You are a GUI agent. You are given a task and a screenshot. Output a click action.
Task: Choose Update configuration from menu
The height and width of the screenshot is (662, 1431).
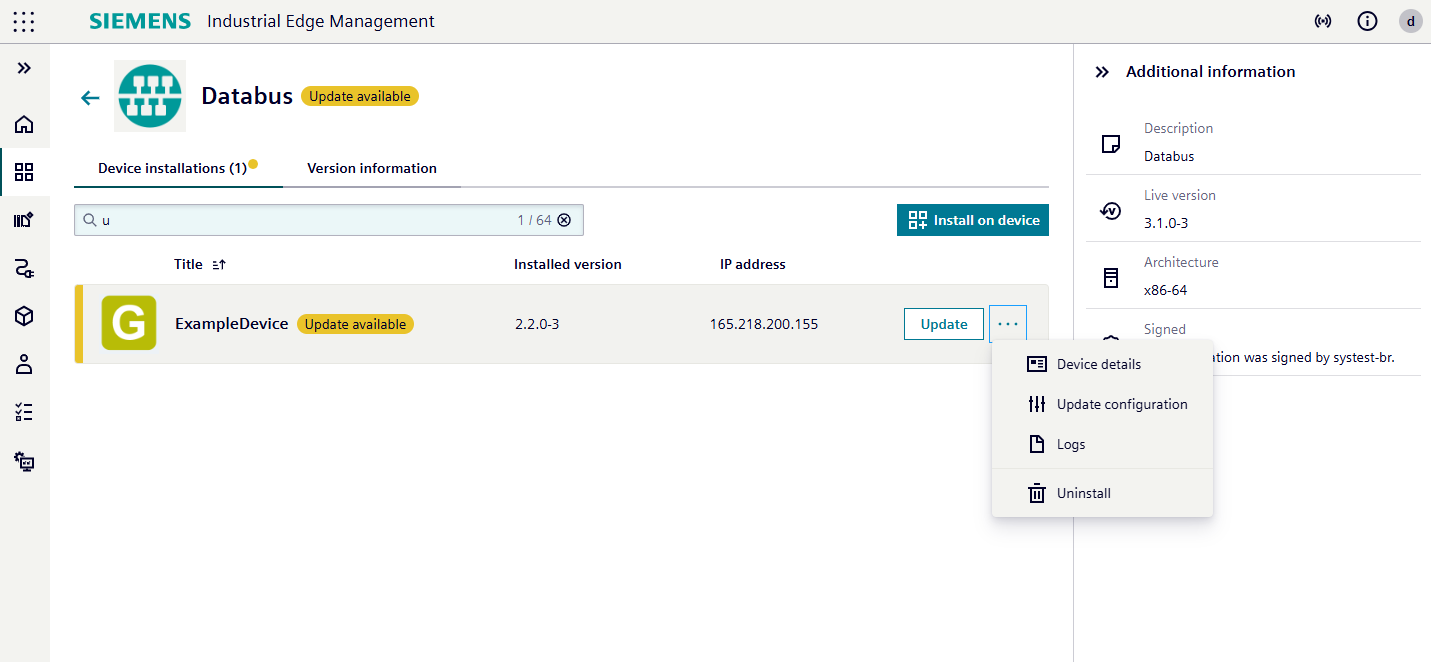(x=1102, y=404)
